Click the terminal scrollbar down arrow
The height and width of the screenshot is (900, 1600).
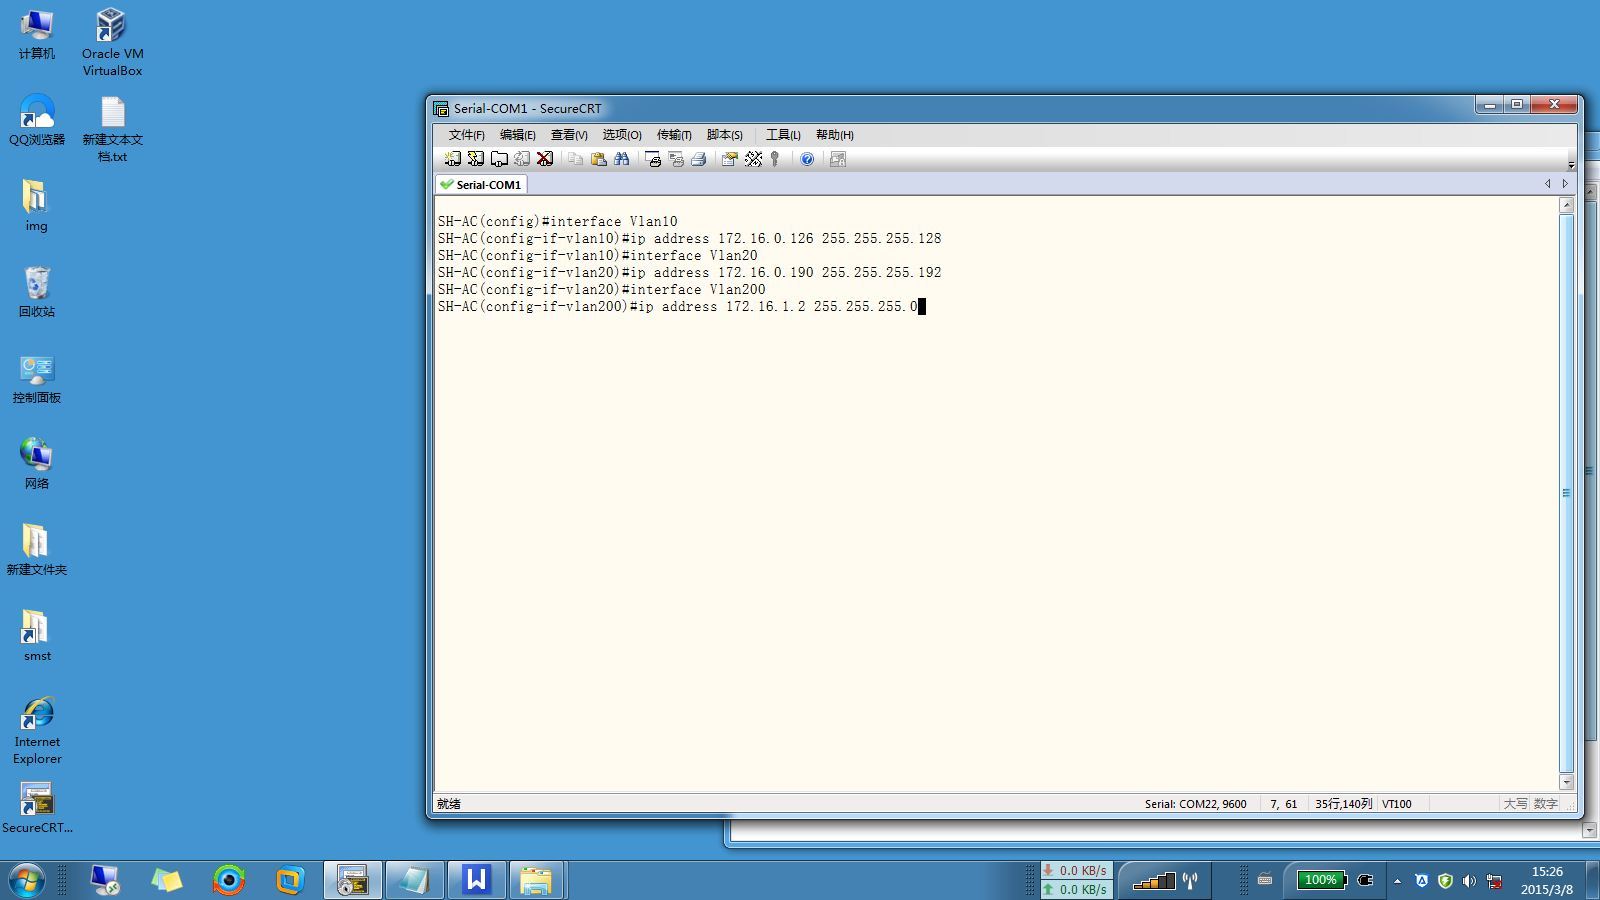[1566, 783]
